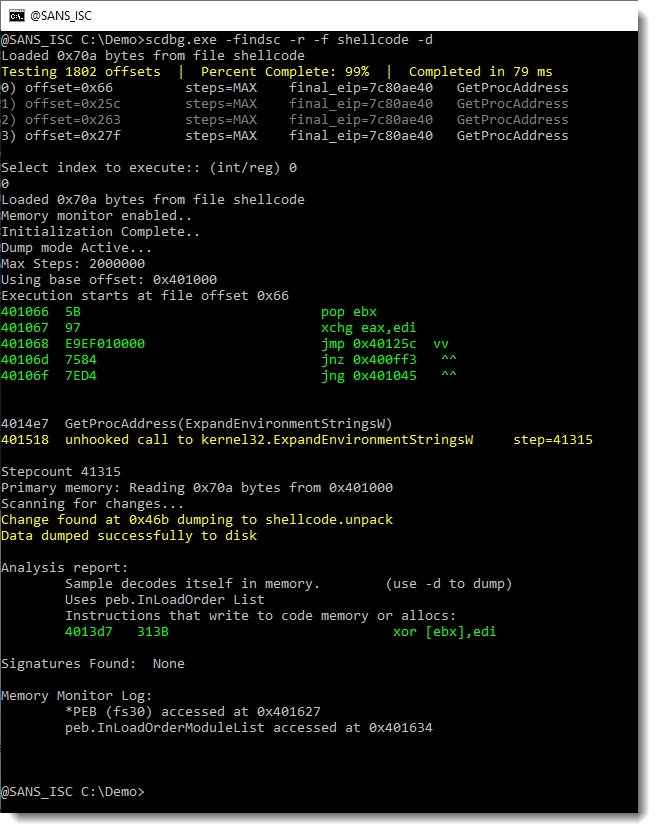
Task: Click the 'unhooked call to kernel32' warning line
Action: pos(268,440)
